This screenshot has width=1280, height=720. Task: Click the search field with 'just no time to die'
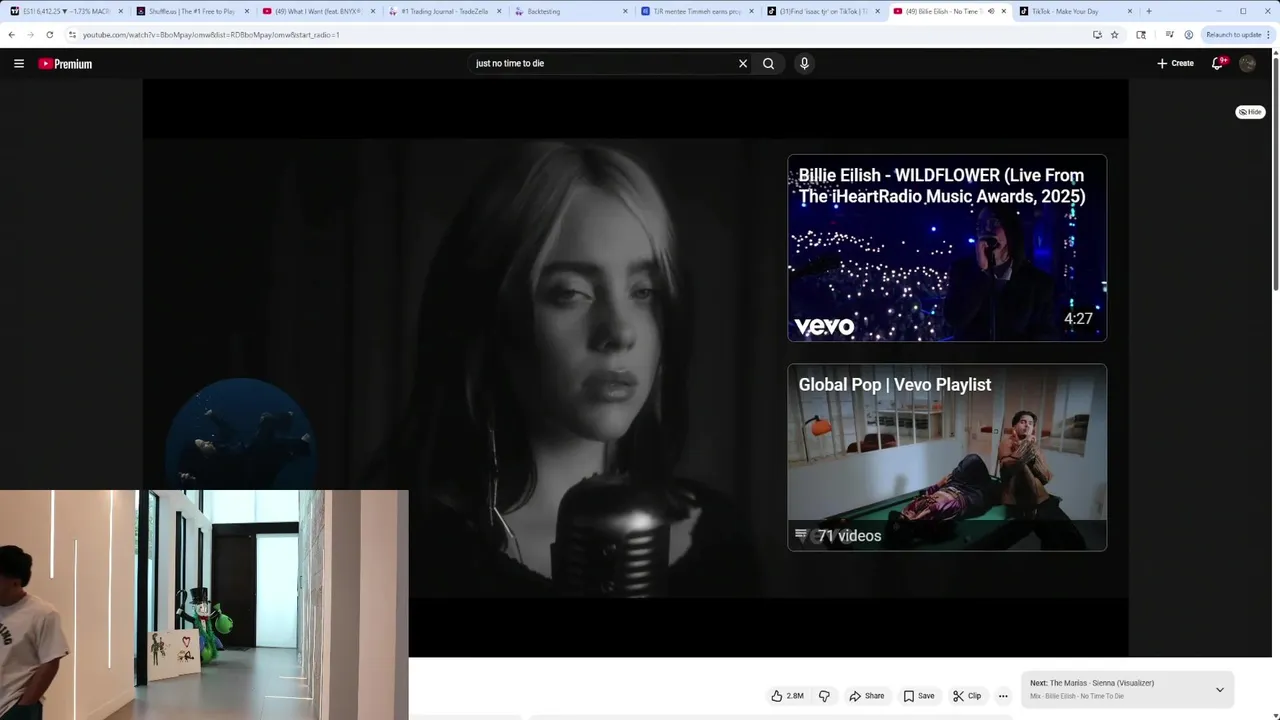603,63
